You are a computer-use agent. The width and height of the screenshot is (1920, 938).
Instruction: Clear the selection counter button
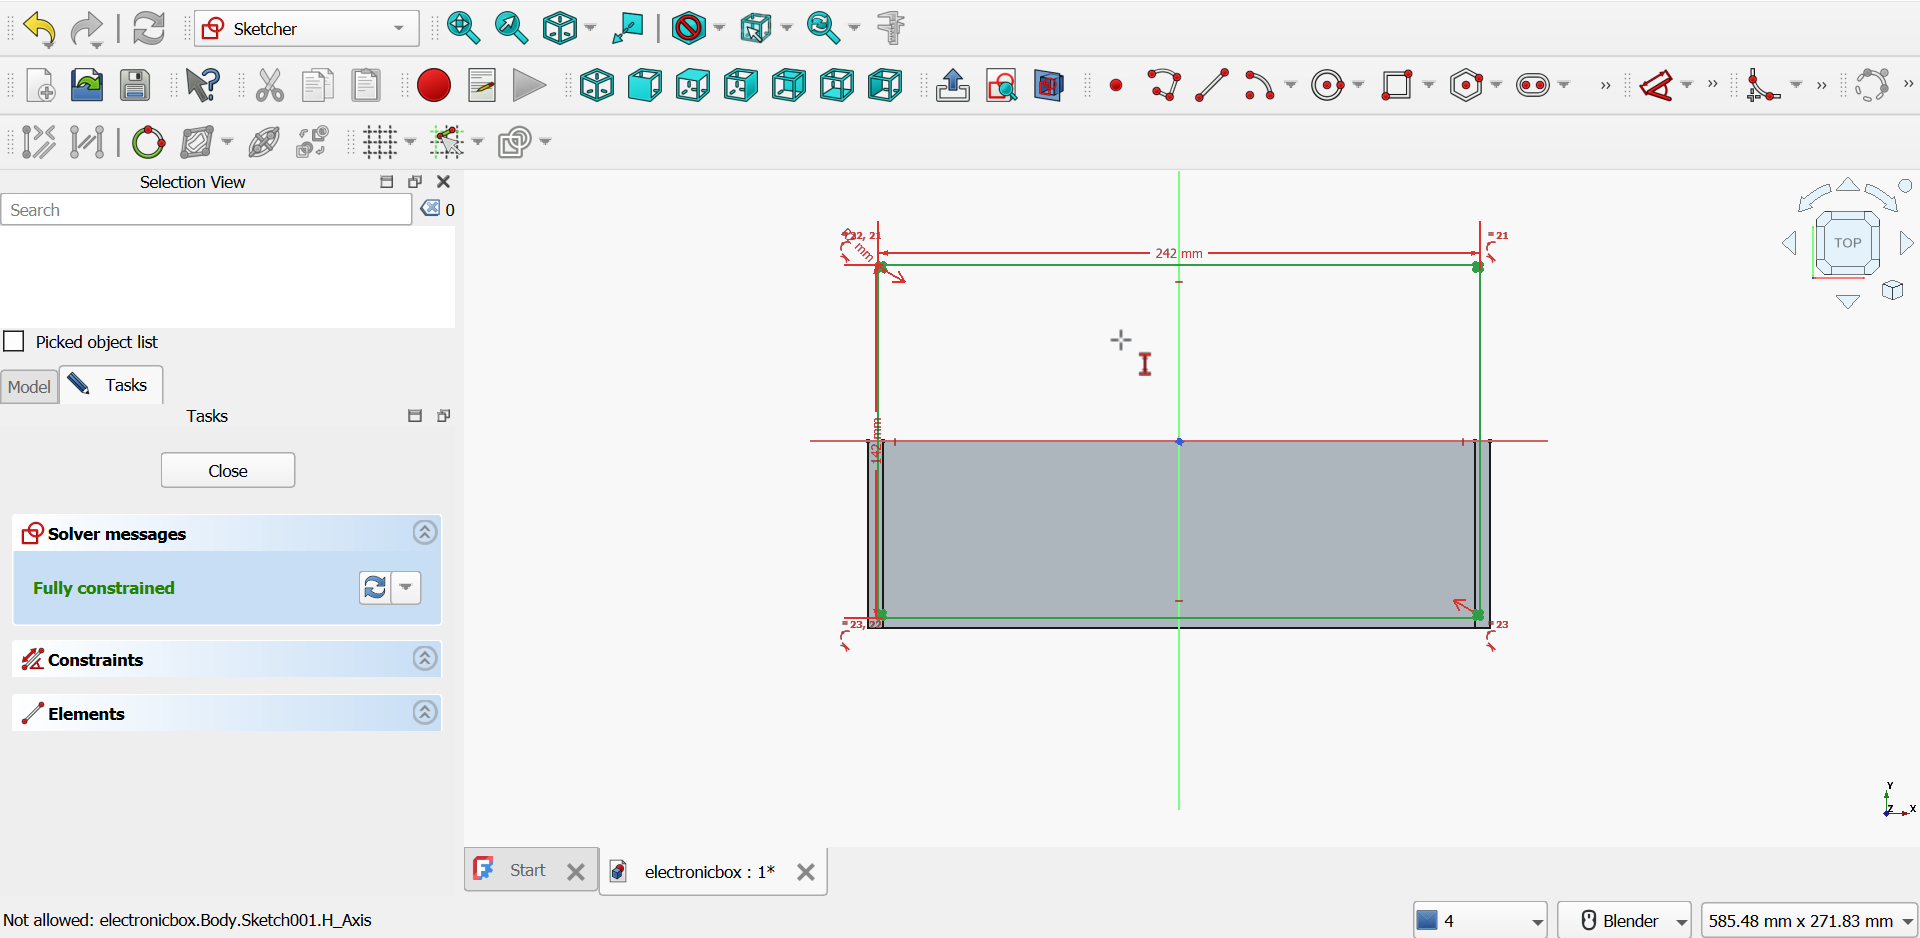coord(430,209)
